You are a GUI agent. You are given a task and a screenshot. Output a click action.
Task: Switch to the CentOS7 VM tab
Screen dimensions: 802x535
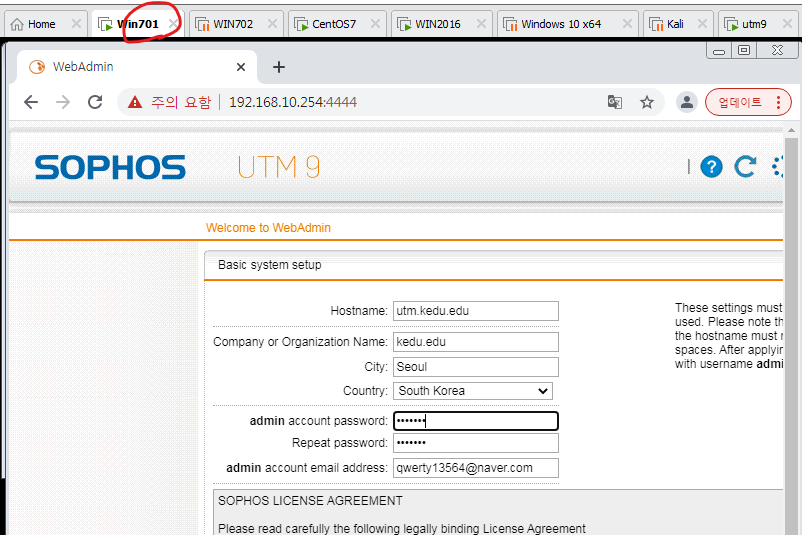[333, 24]
